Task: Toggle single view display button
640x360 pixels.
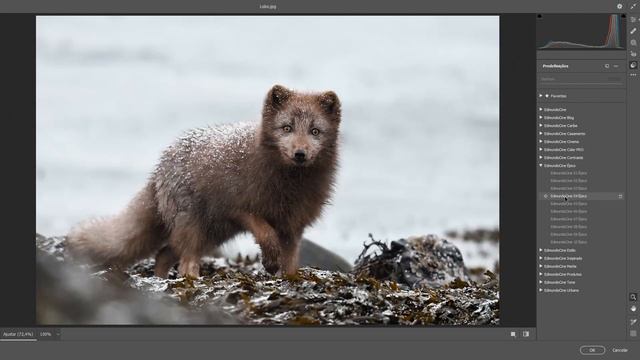Action: coord(513,334)
